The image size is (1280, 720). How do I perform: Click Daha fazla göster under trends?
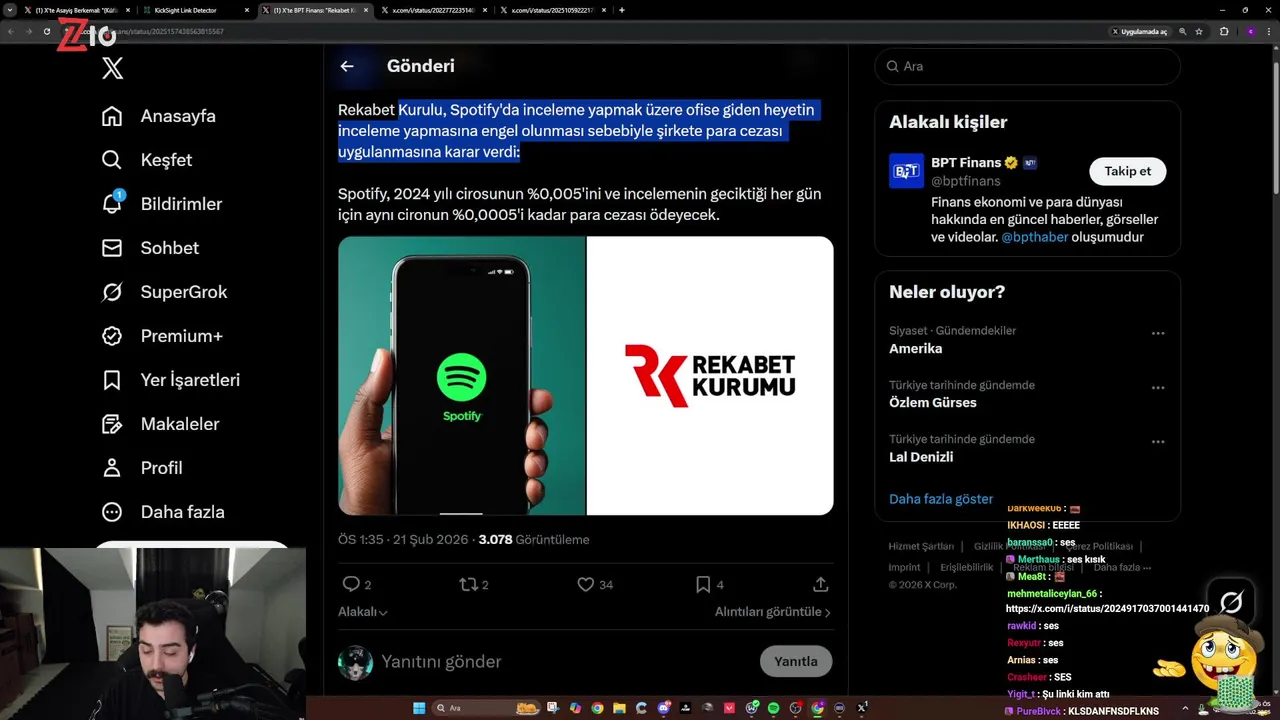[x=941, y=499]
